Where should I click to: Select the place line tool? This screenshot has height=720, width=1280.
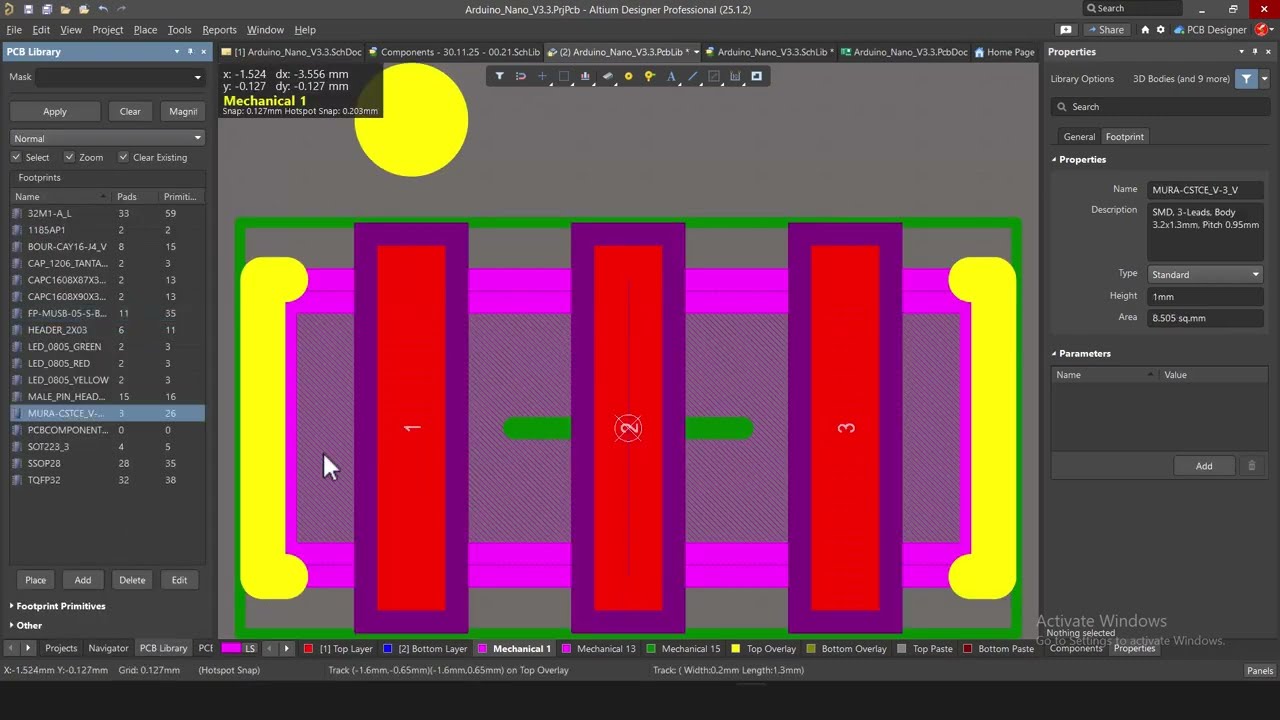tap(692, 76)
